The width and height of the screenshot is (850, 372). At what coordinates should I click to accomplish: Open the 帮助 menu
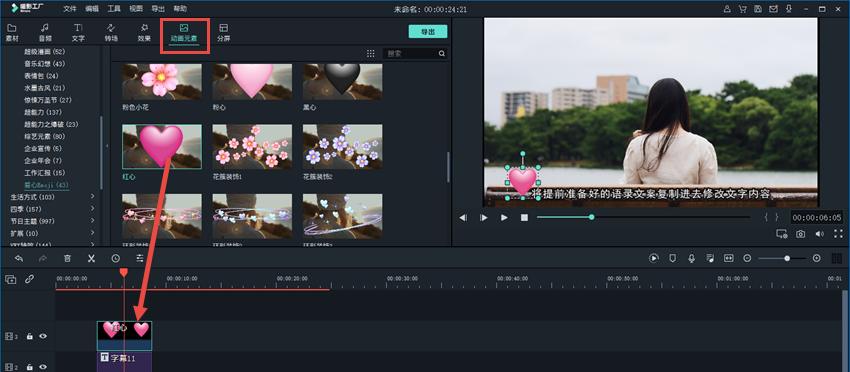click(x=180, y=9)
